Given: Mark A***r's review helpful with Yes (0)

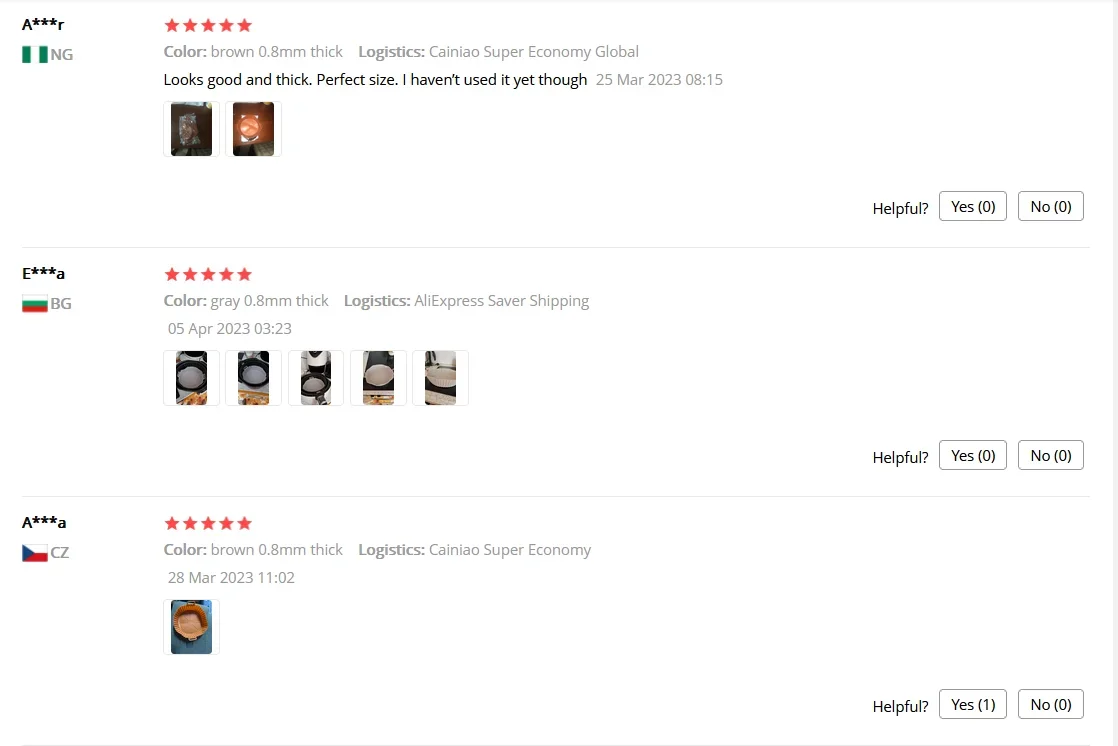Looking at the screenshot, I should [x=973, y=206].
